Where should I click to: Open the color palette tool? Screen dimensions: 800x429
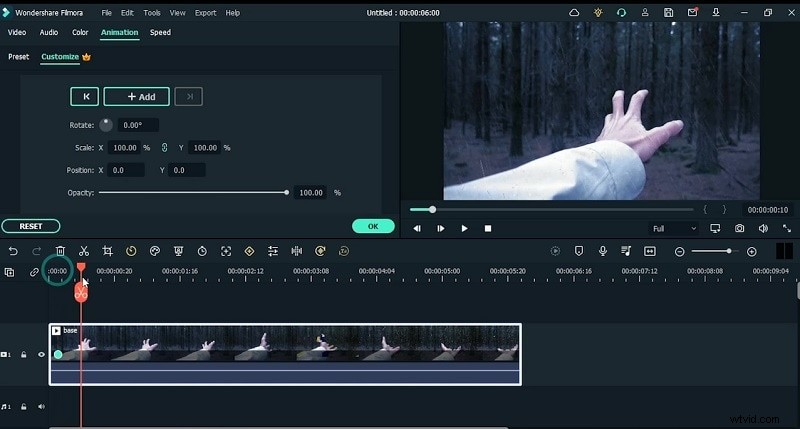click(x=155, y=251)
